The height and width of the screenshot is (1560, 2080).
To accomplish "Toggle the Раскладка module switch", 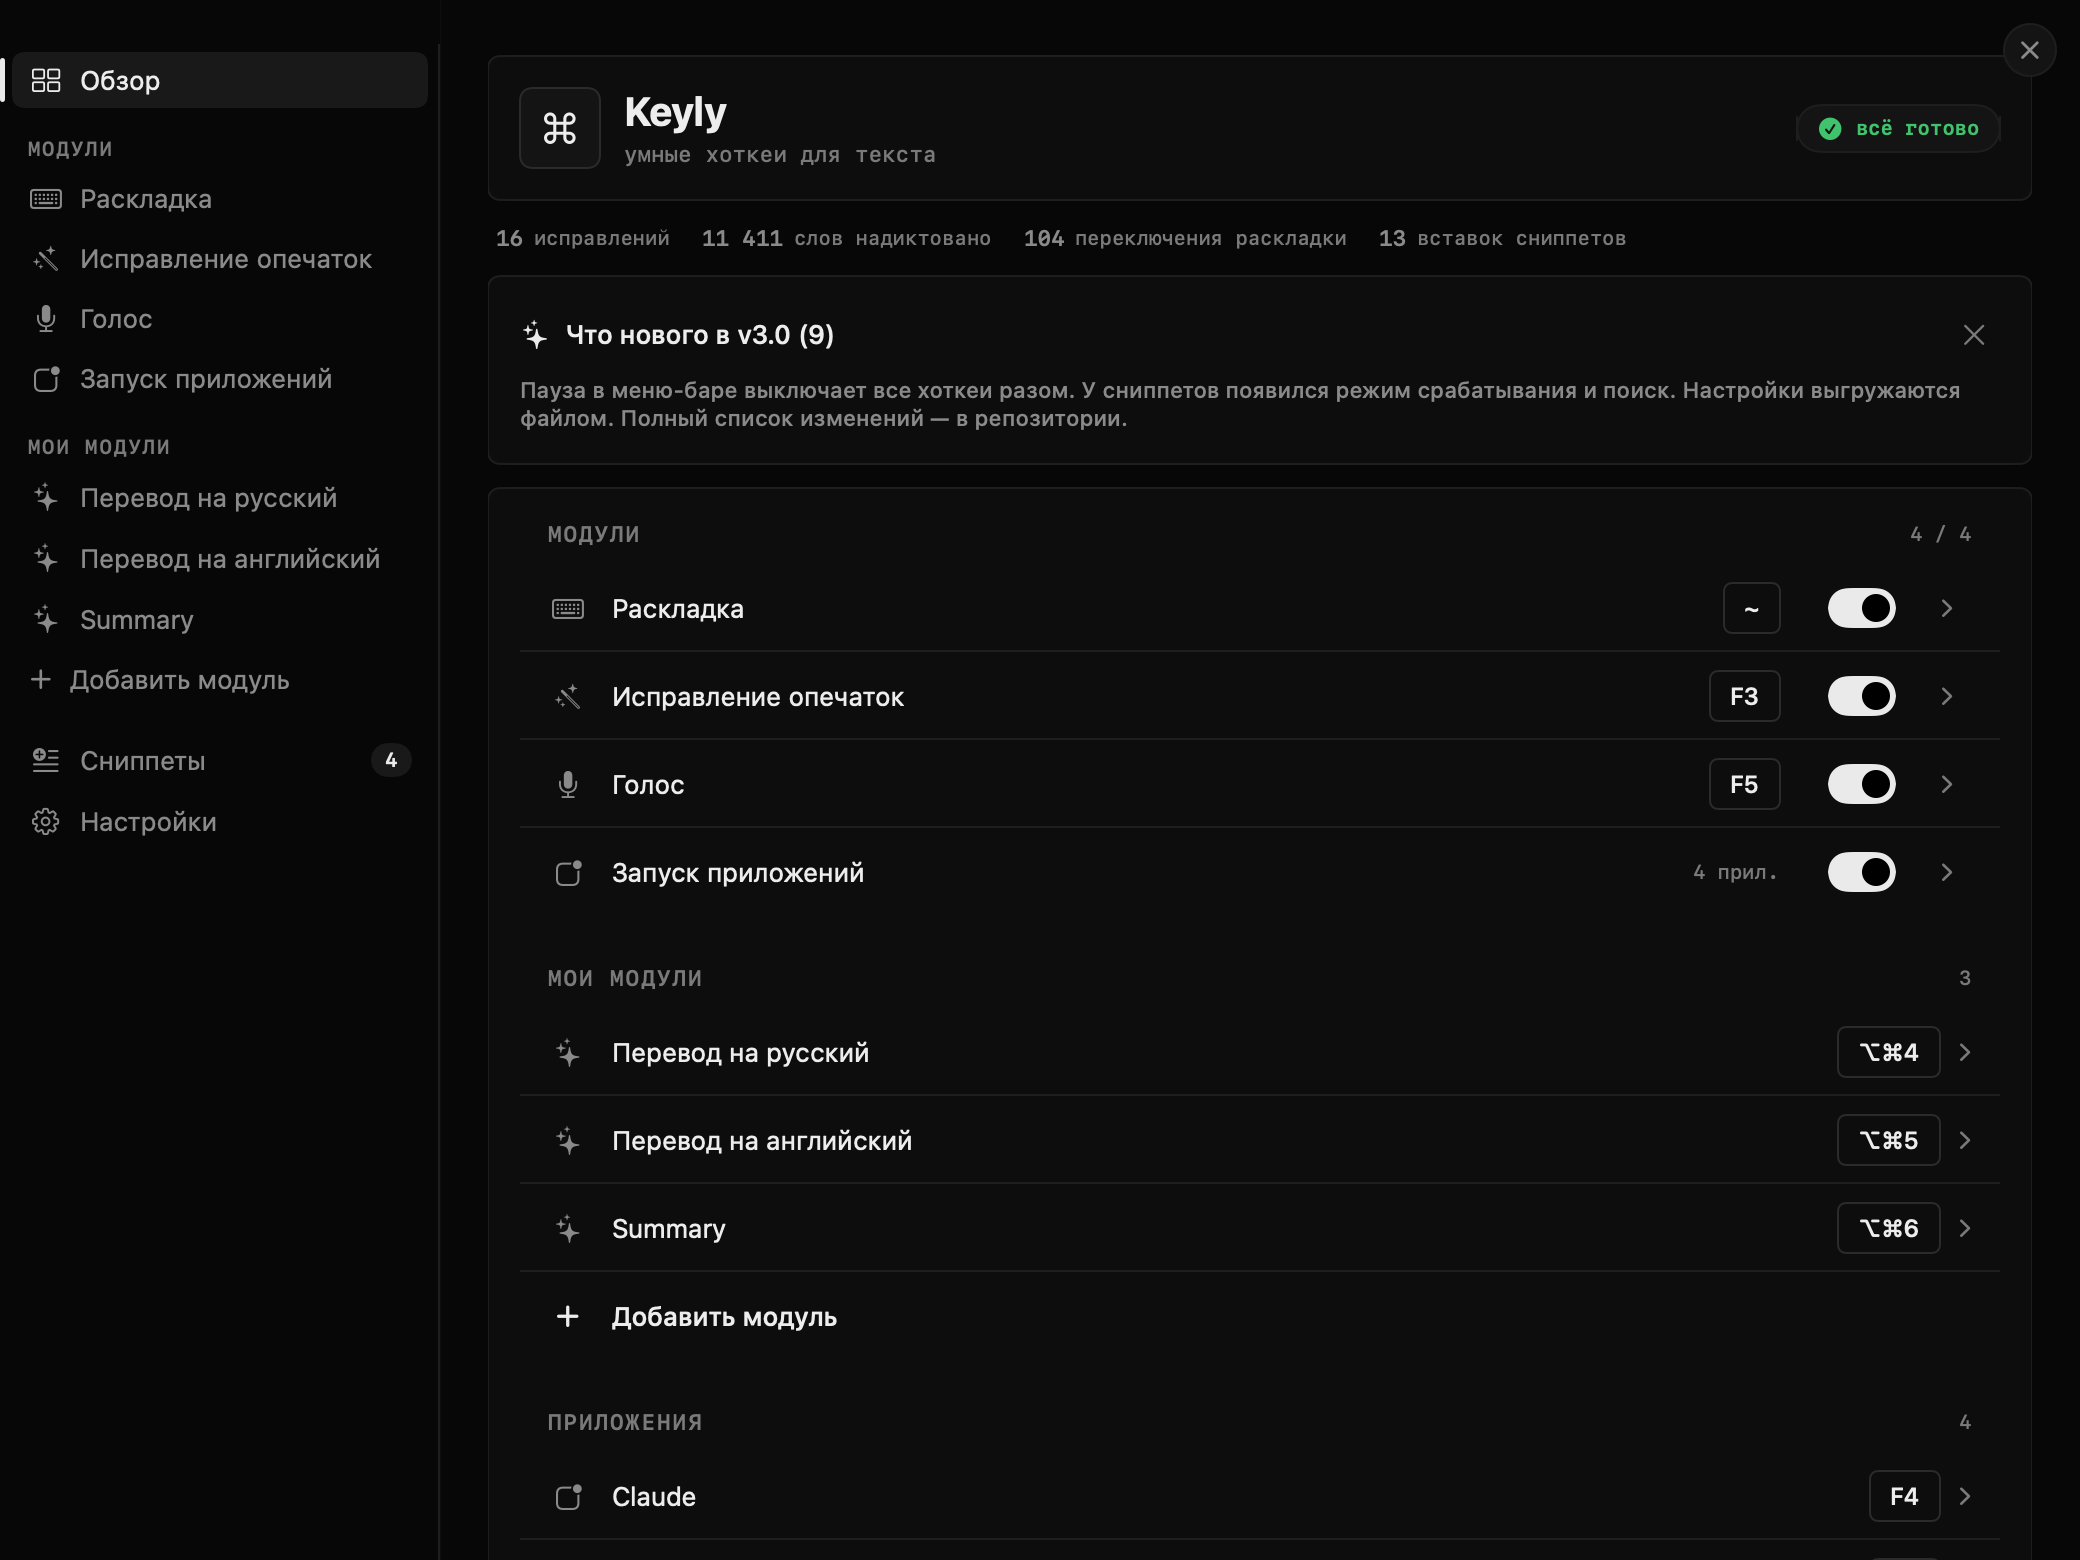I will click(x=1862, y=608).
